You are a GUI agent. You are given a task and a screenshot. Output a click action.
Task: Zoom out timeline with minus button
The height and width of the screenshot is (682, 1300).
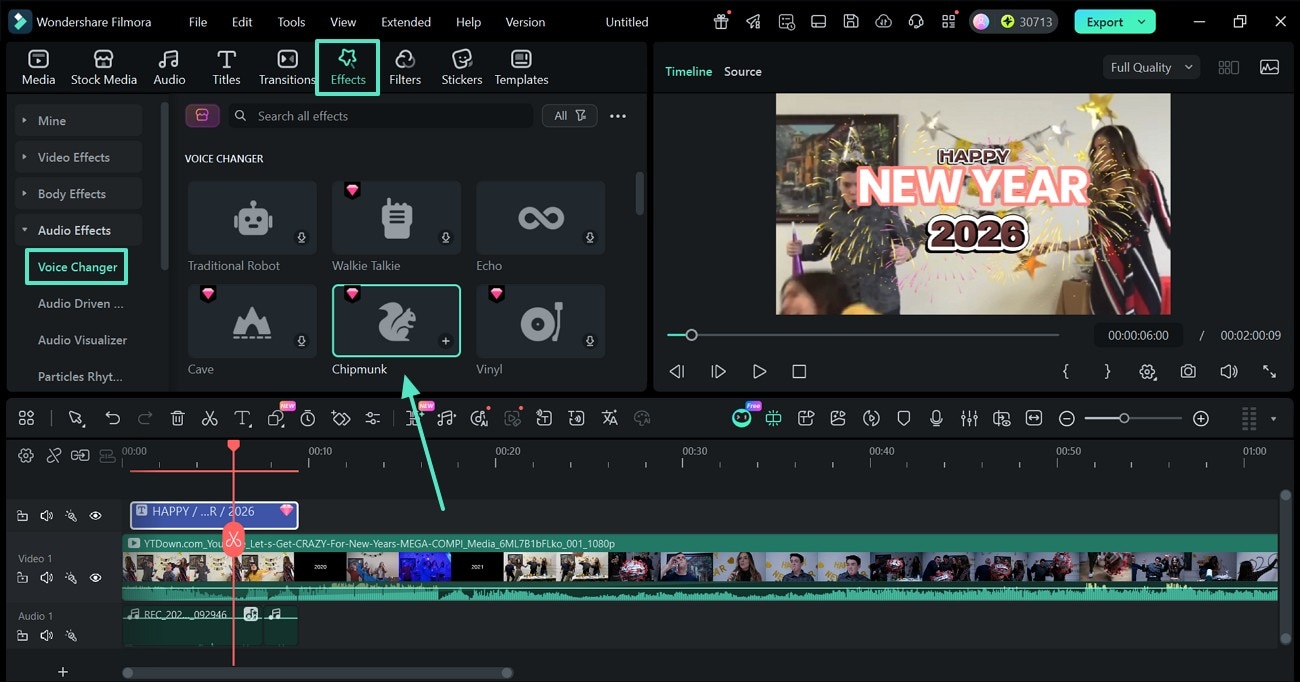[1067, 418]
